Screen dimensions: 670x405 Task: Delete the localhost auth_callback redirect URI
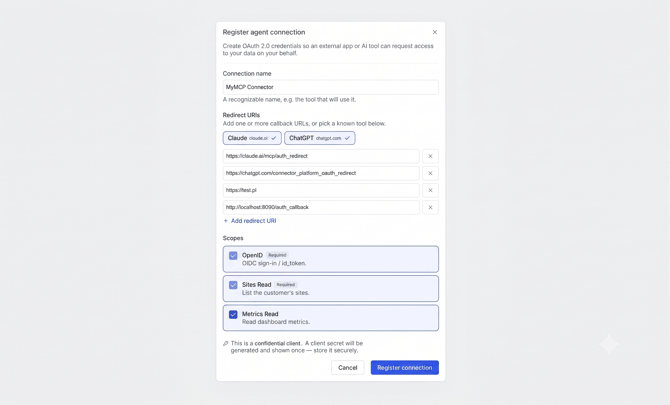coord(430,208)
